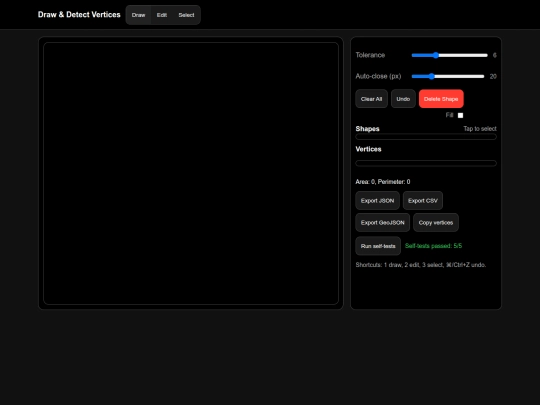This screenshot has width=540, height=405.
Task: Switch to Draw mode
Action: coord(138,15)
